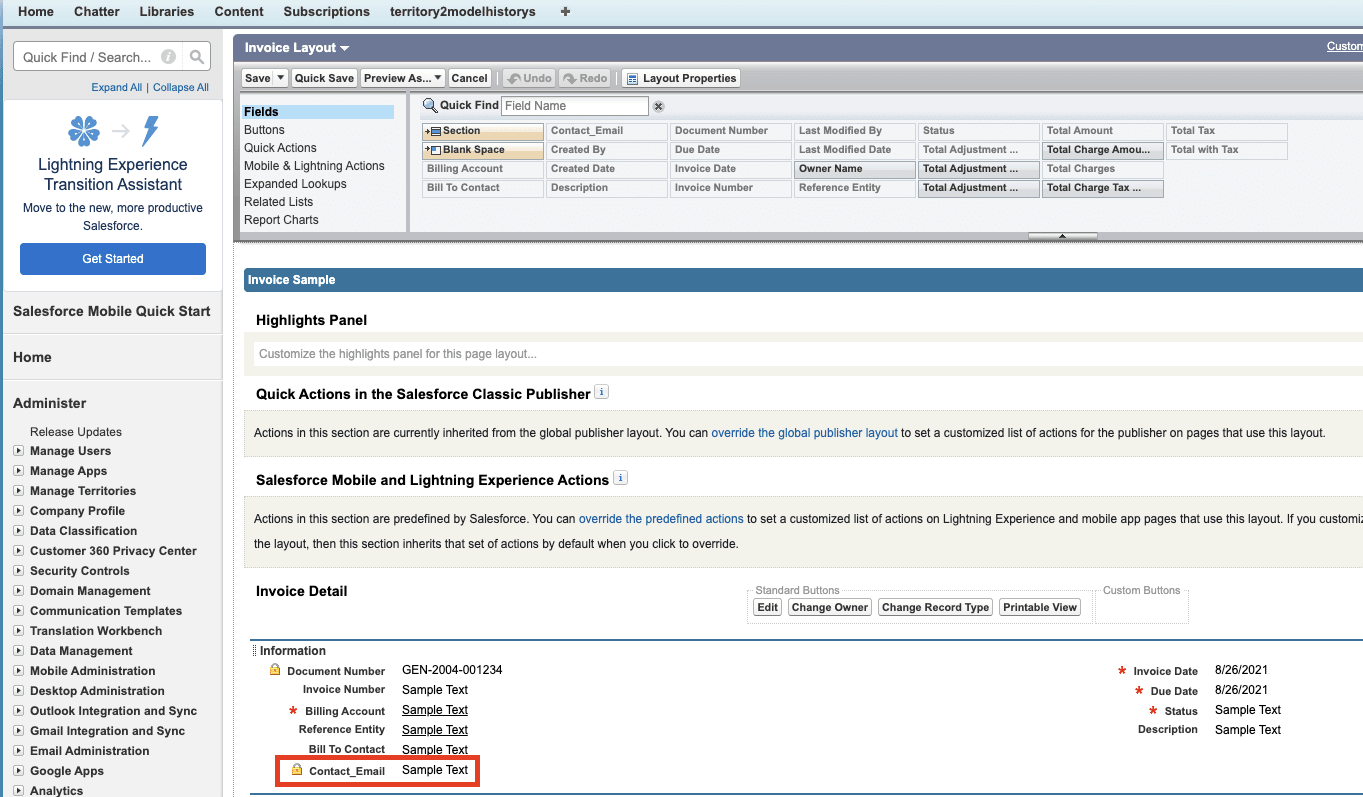The image size is (1363, 797).
Task: Click the Save button
Action: pyautogui.click(x=258, y=78)
